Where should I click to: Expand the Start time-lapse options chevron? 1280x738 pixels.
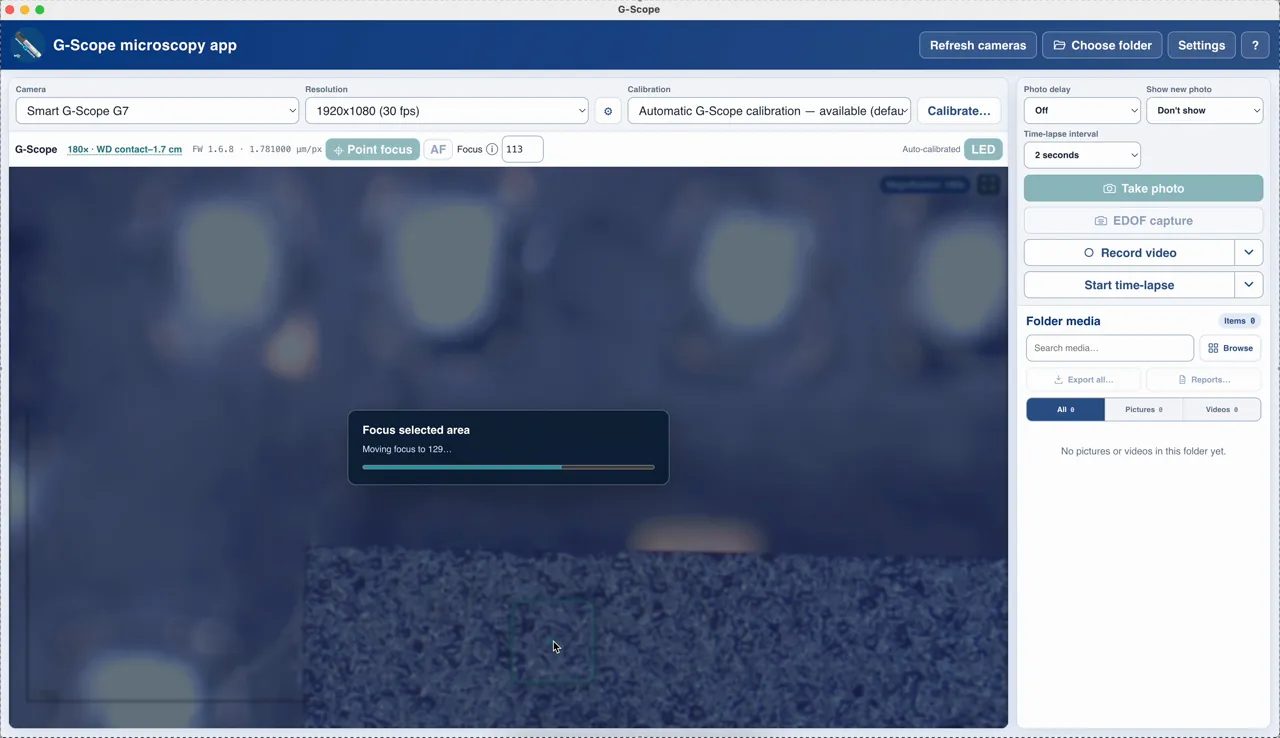coord(1249,285)
